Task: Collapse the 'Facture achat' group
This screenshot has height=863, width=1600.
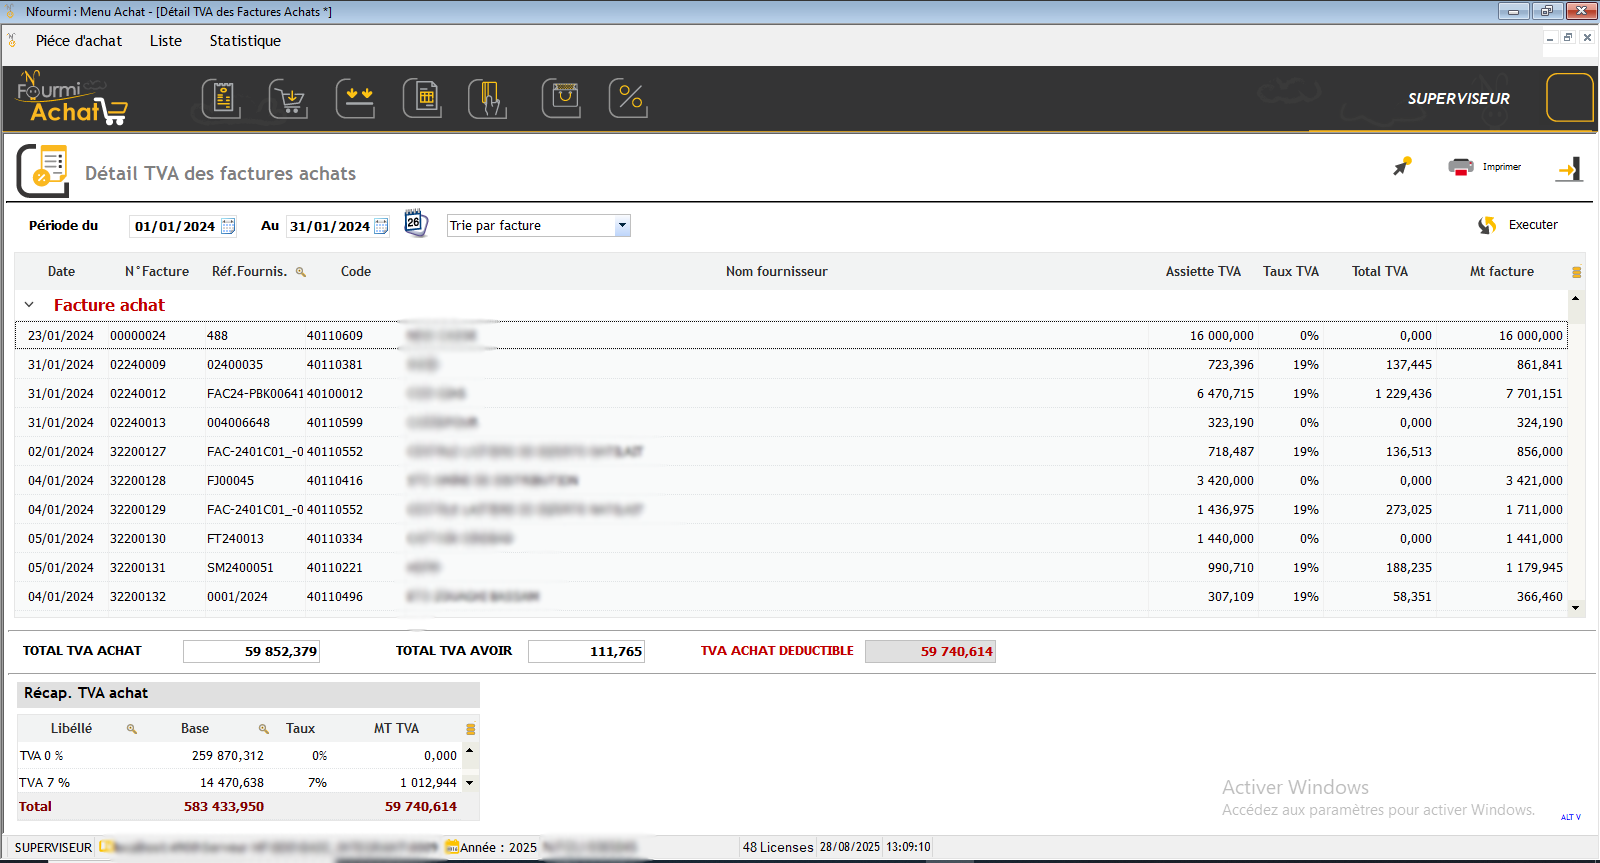Action: tap(30, 305)
